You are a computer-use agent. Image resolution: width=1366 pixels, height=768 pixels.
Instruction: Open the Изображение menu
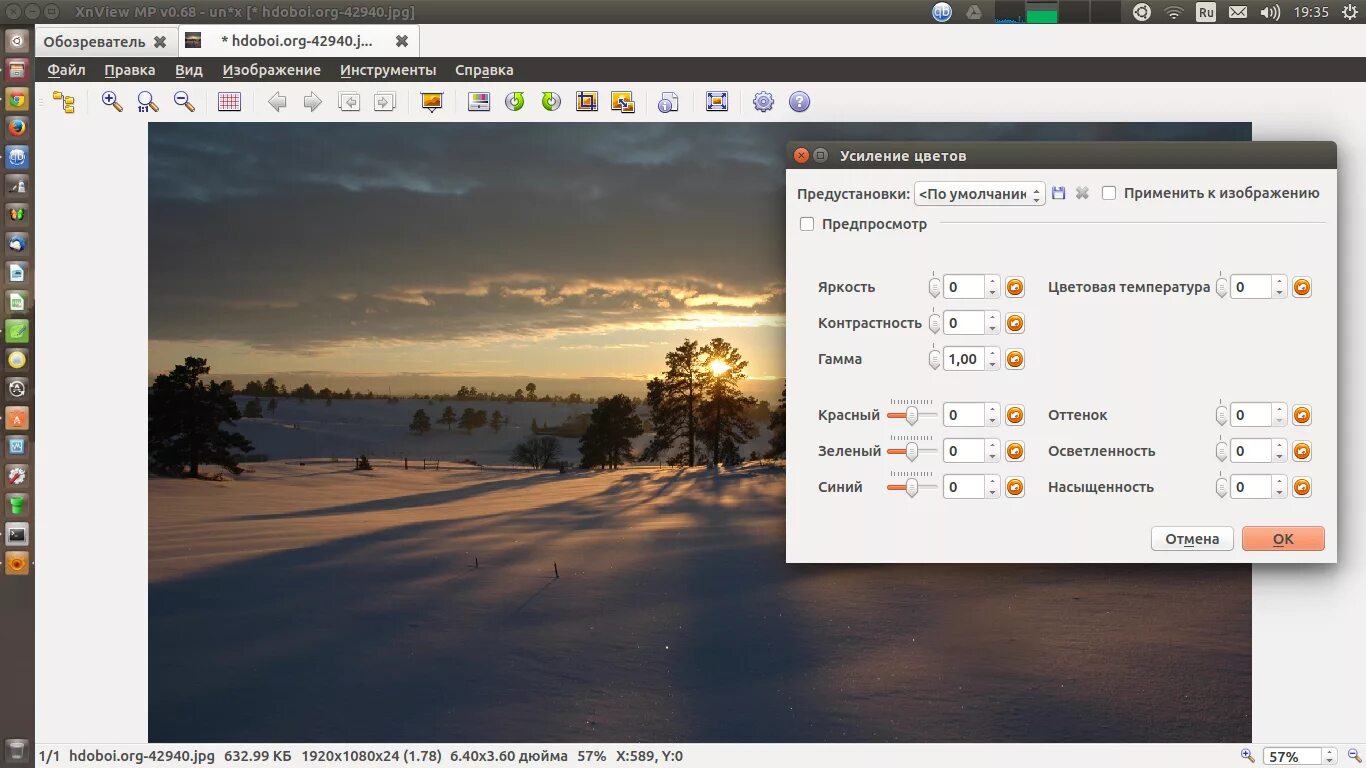coord(271,70)
